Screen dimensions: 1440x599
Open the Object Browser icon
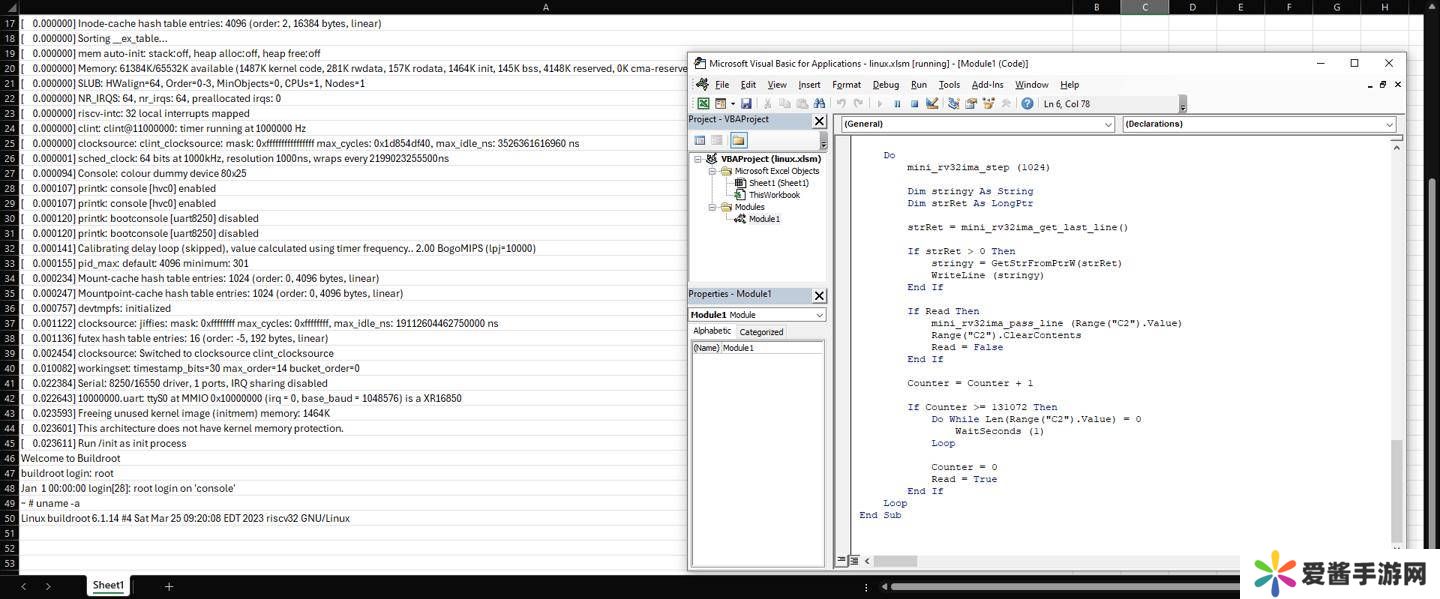tap(988, 104)
